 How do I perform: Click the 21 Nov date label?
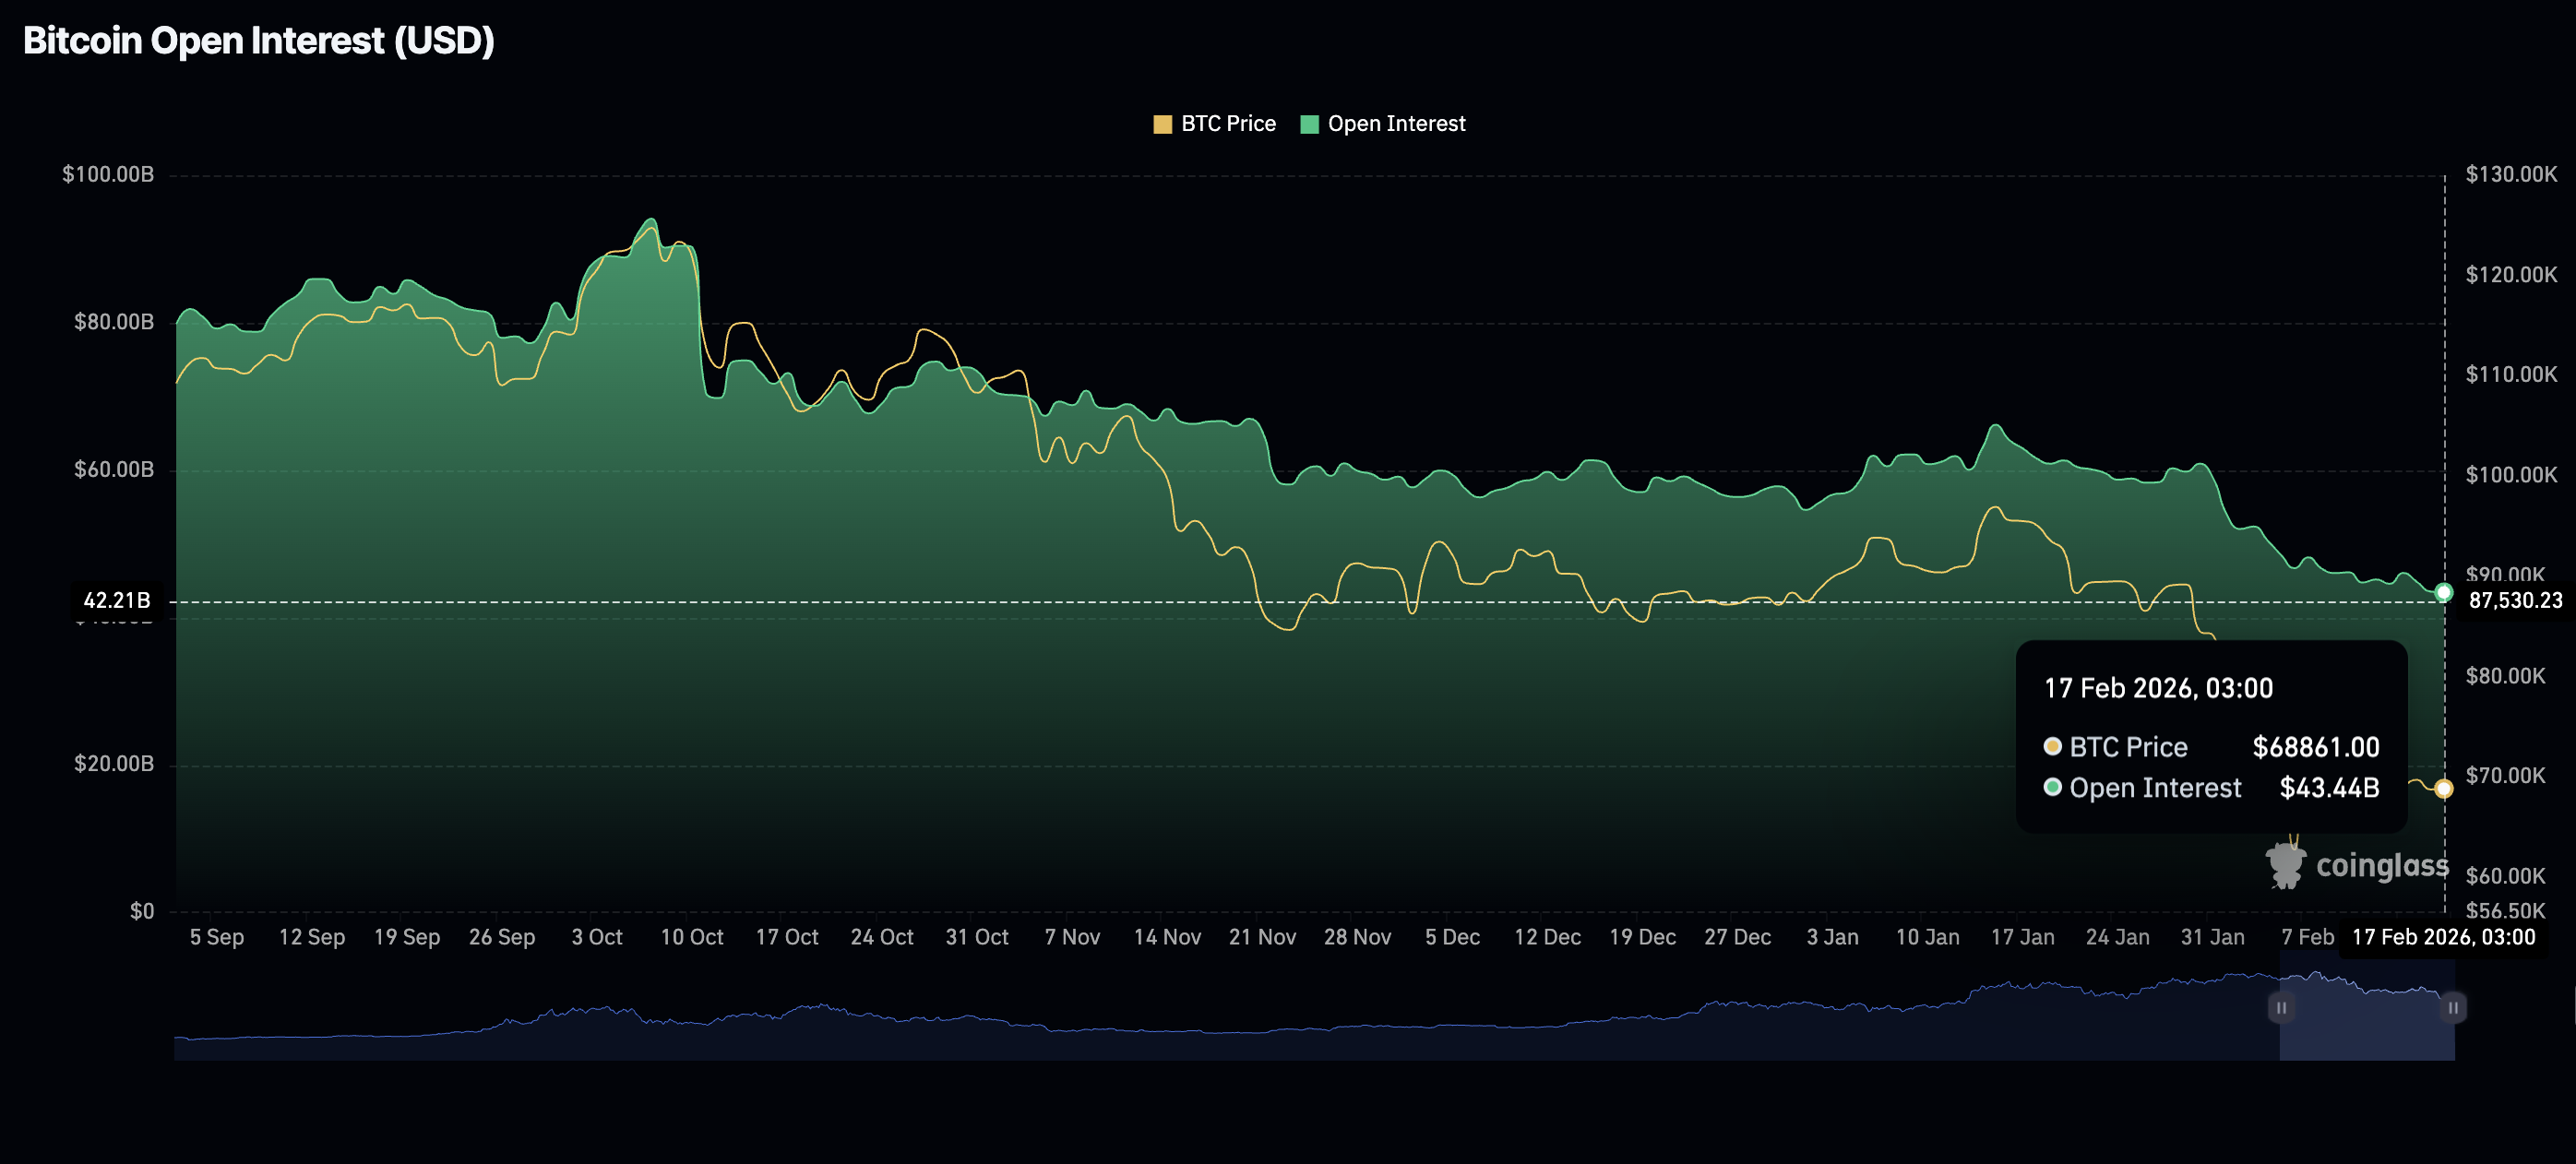pos(1262,937)
